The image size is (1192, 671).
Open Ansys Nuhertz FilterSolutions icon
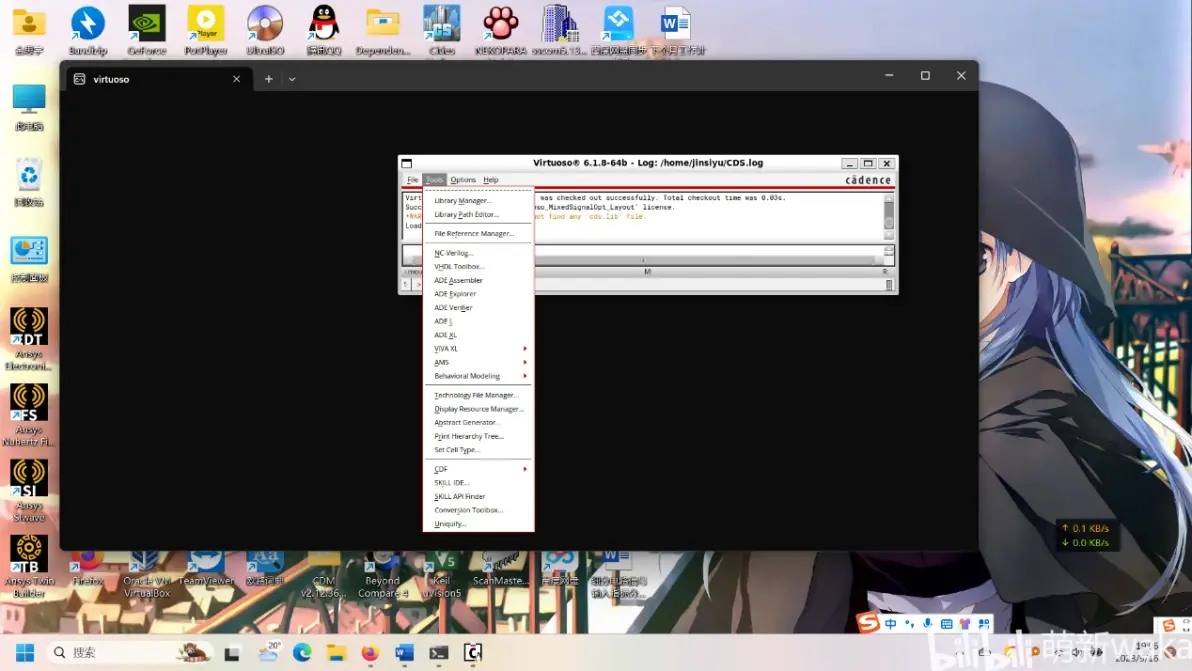(29, 415)
